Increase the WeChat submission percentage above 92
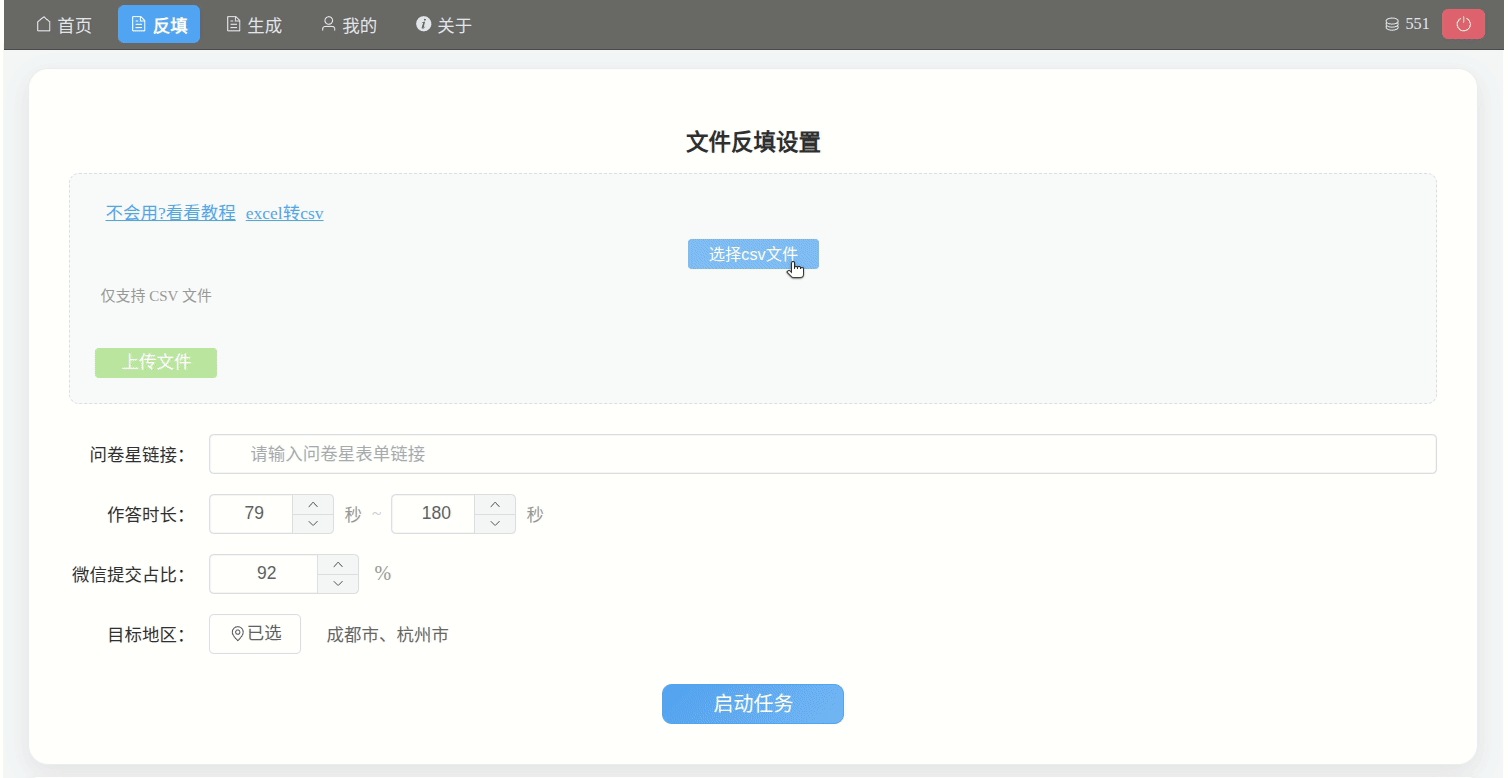 click(x=339, y=565)
